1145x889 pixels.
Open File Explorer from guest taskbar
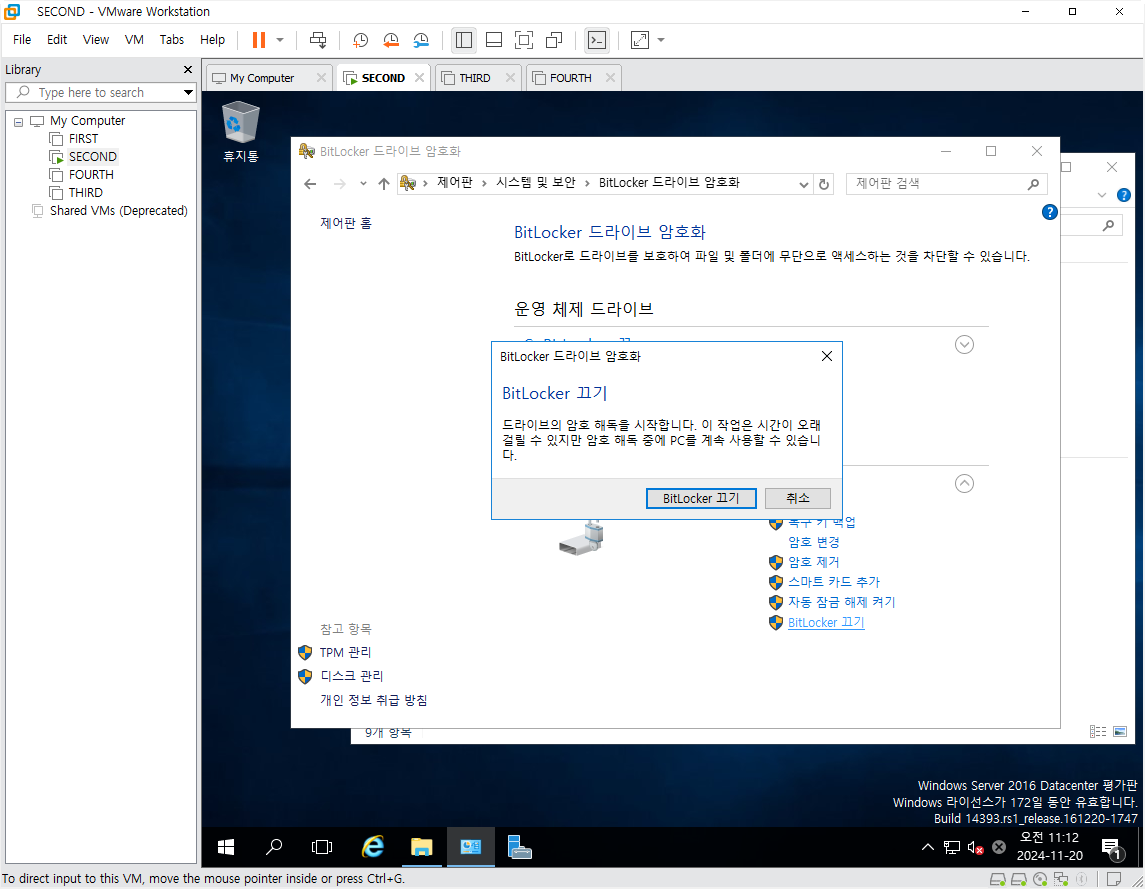421,847
